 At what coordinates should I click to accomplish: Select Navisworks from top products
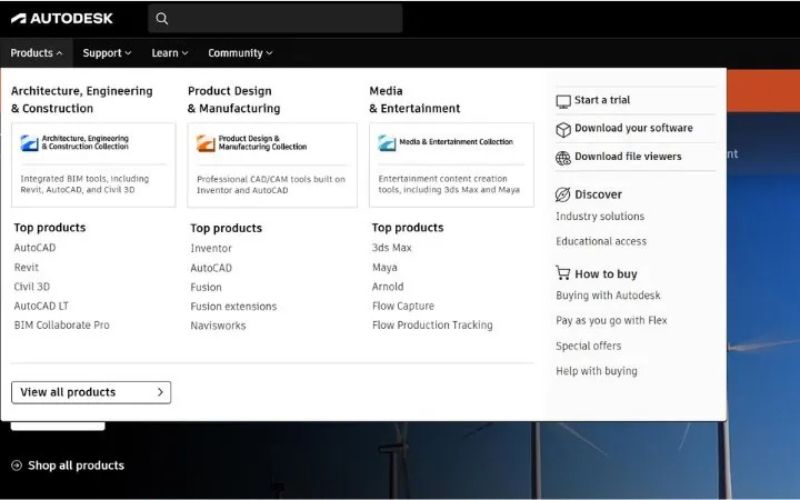pyautogui.click(x=218, y=326)
